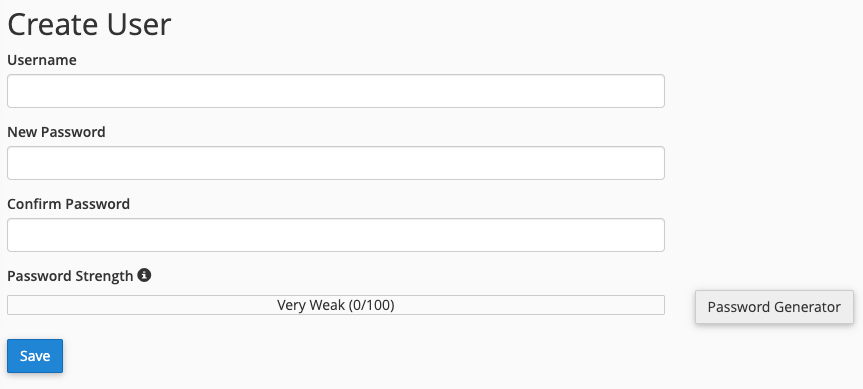Open the Password Generator

pyautogui.click(x=774, y=307)
